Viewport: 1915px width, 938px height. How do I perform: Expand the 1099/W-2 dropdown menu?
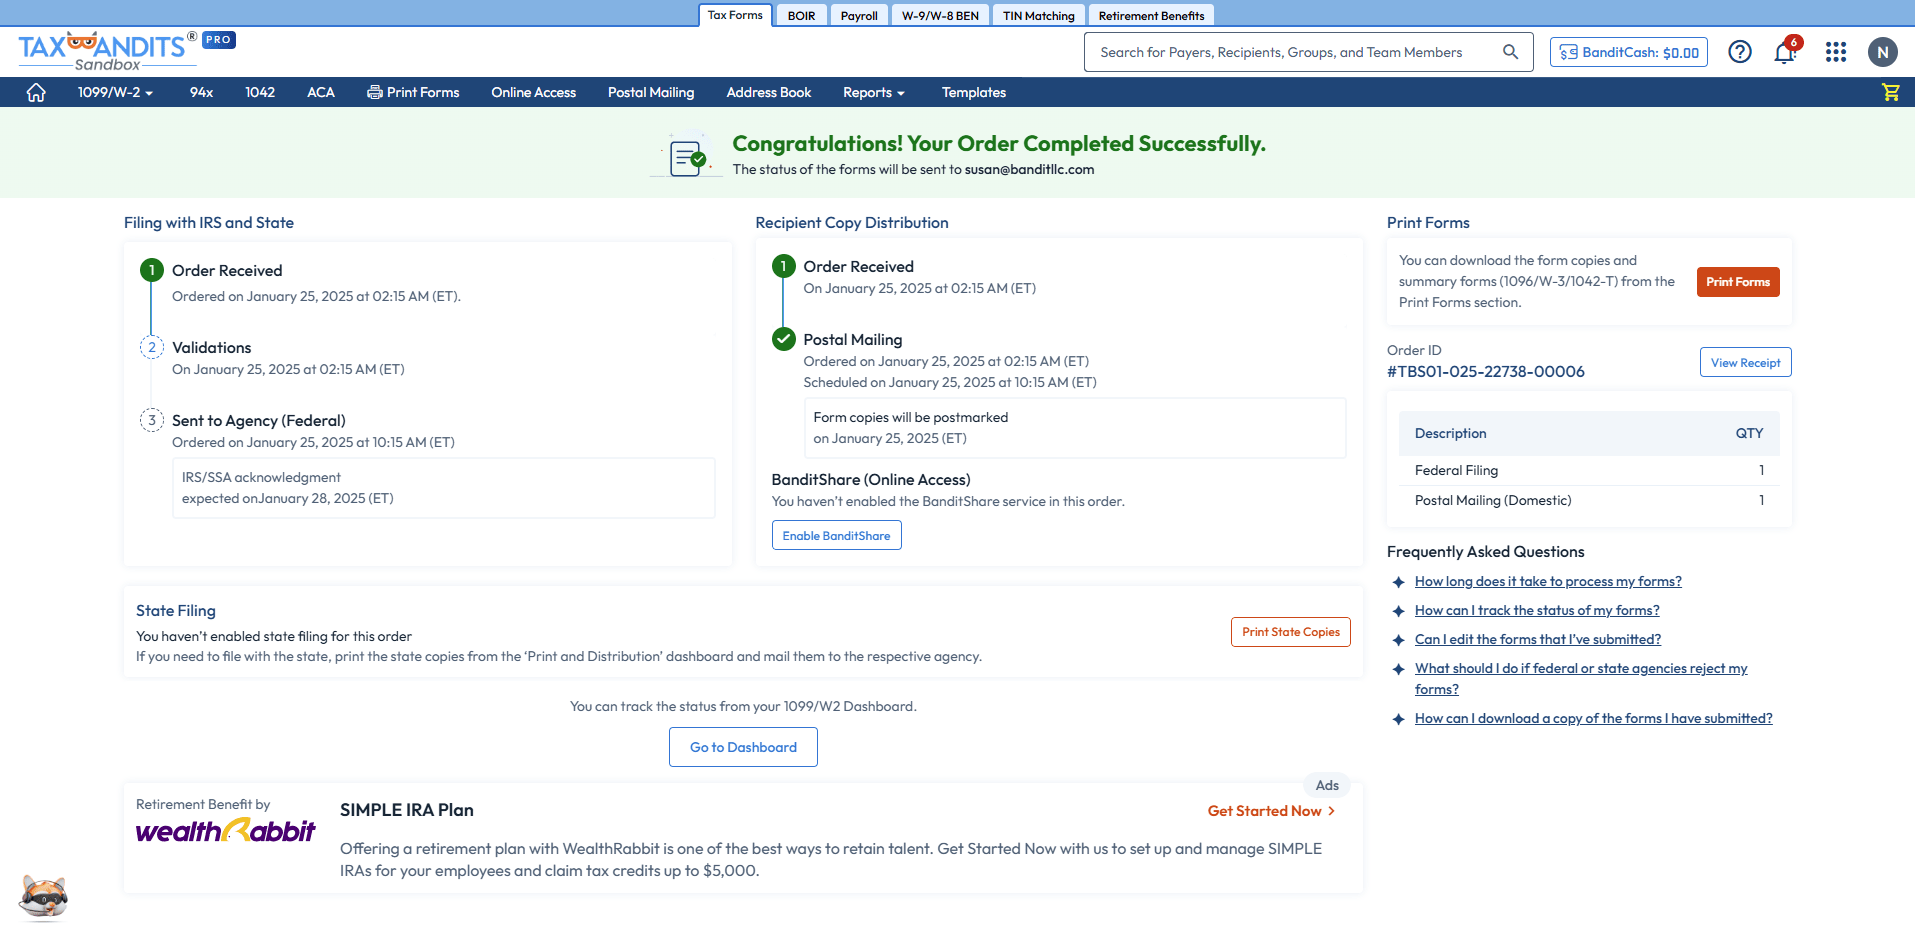point(115,92)
